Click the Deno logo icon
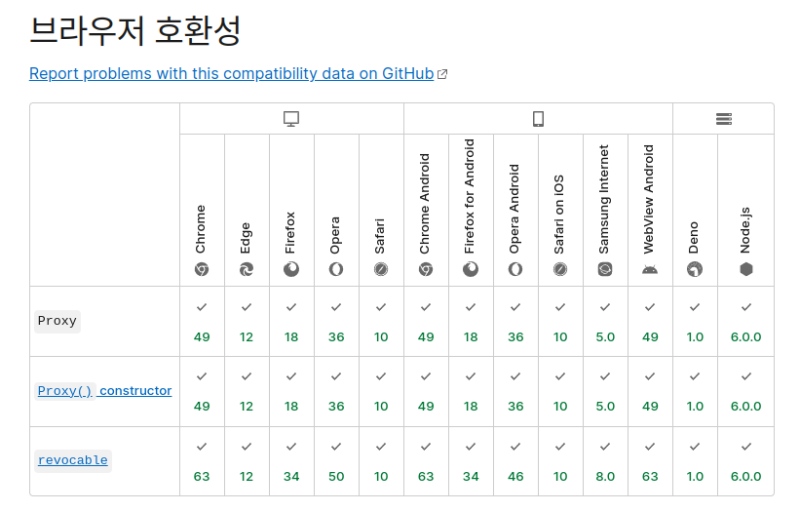The image size is (800, 511). pos(694,270)
